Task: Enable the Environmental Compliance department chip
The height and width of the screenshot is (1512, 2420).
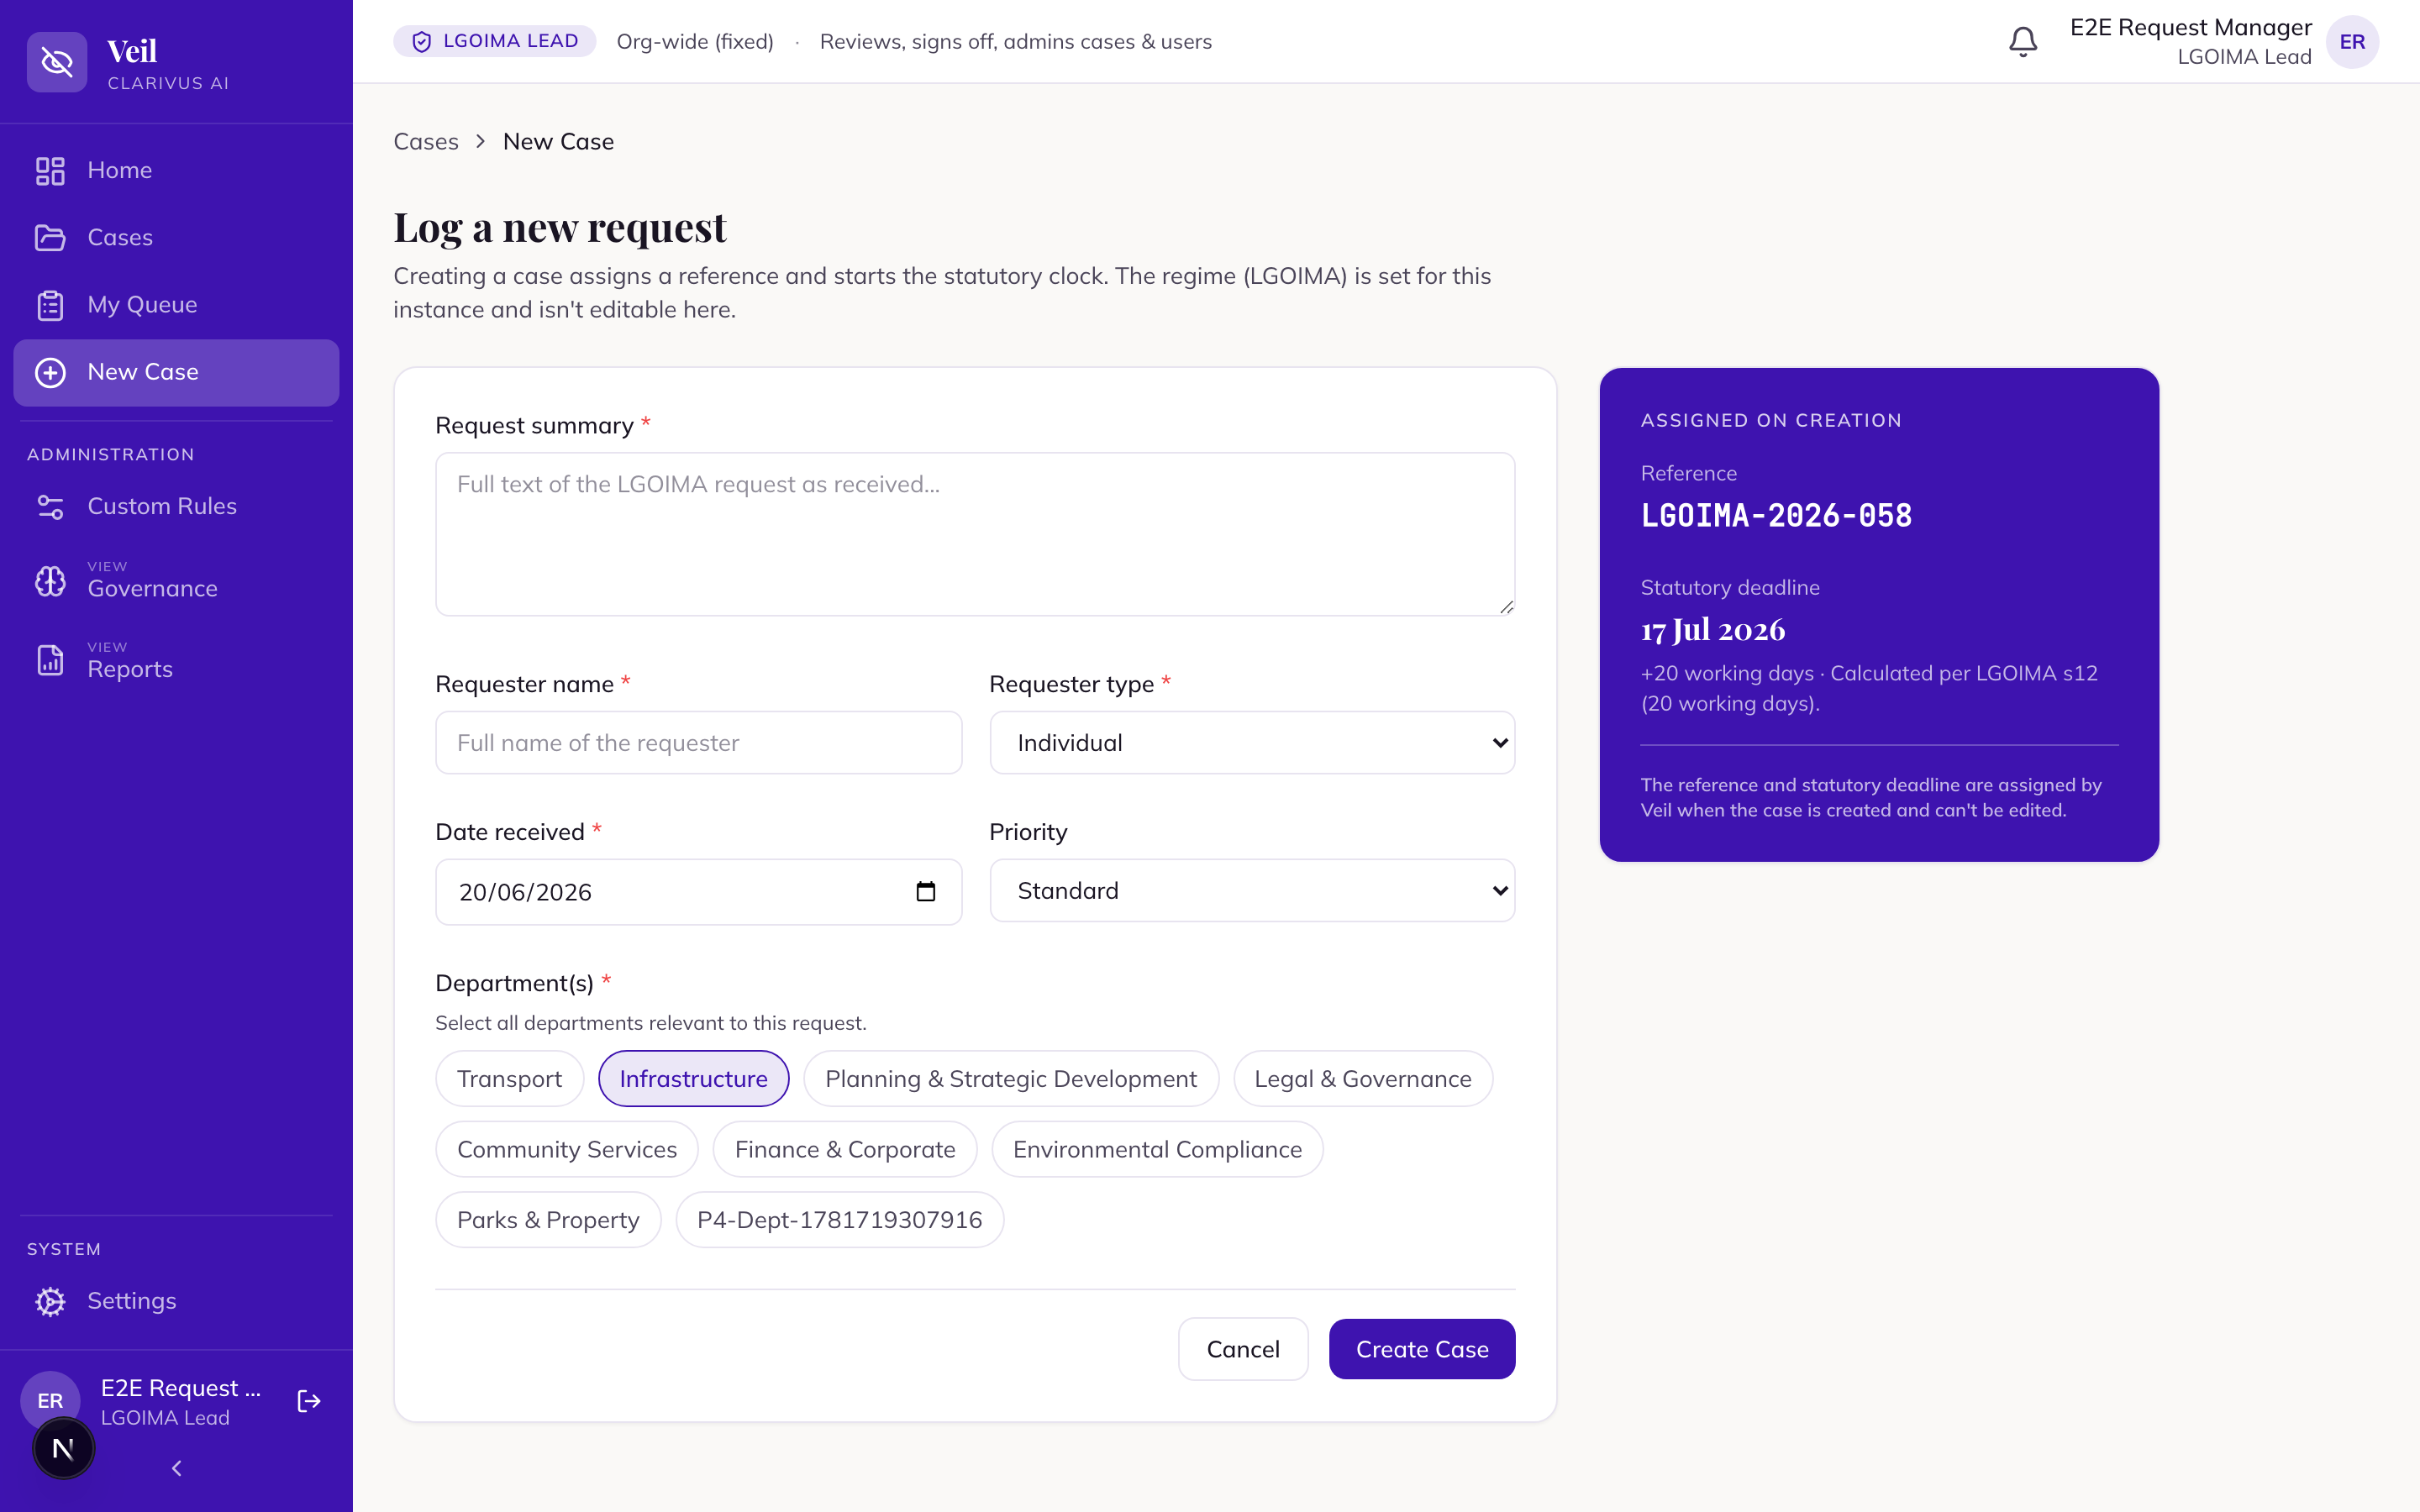Action: tap(1157, 1149)
